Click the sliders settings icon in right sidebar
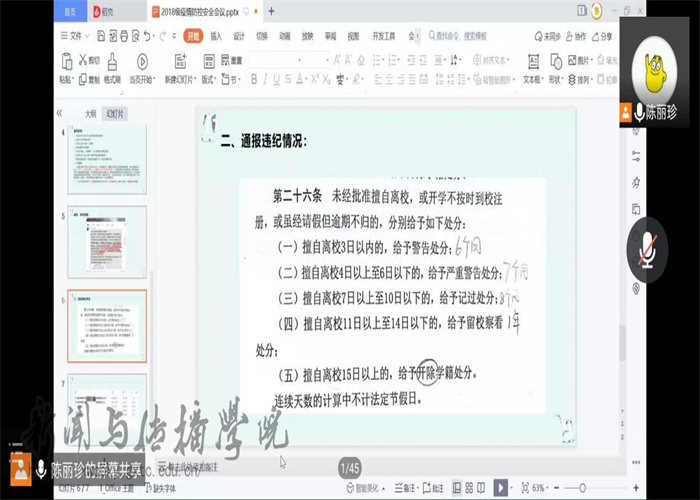Screen dimensions: 700x500 636,156
